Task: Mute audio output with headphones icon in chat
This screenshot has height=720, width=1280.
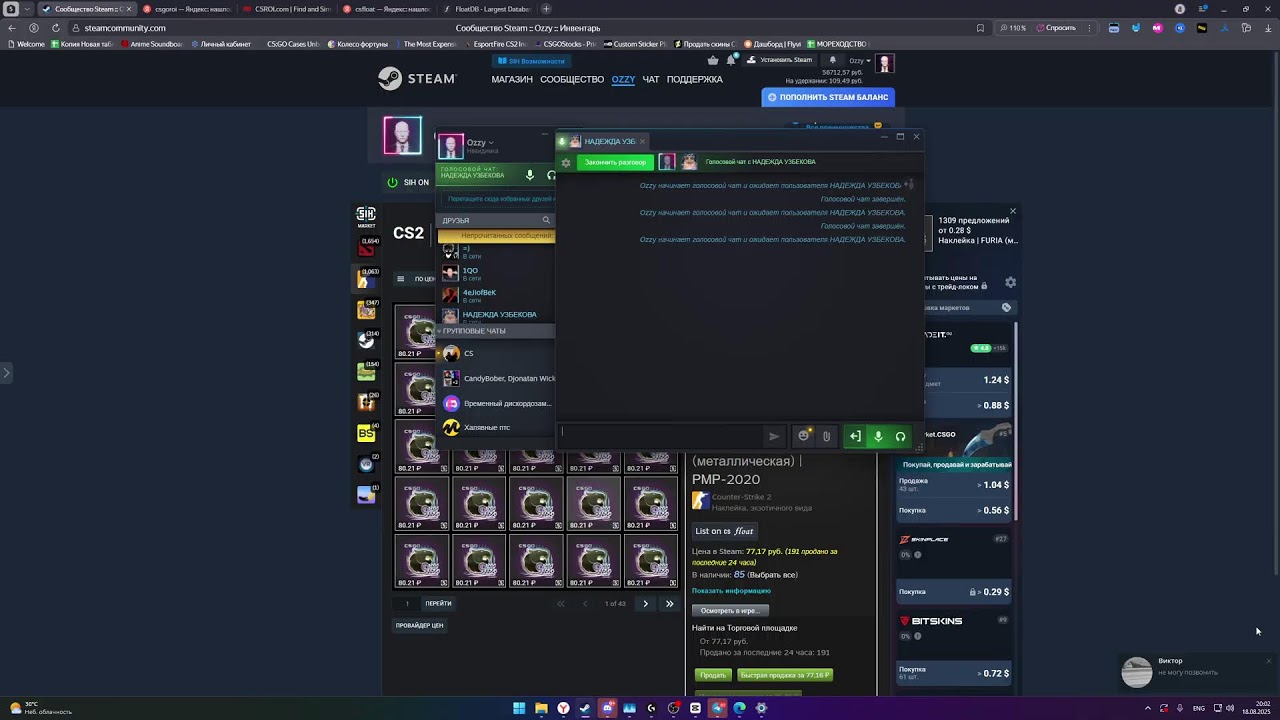Action: point(900,436)
